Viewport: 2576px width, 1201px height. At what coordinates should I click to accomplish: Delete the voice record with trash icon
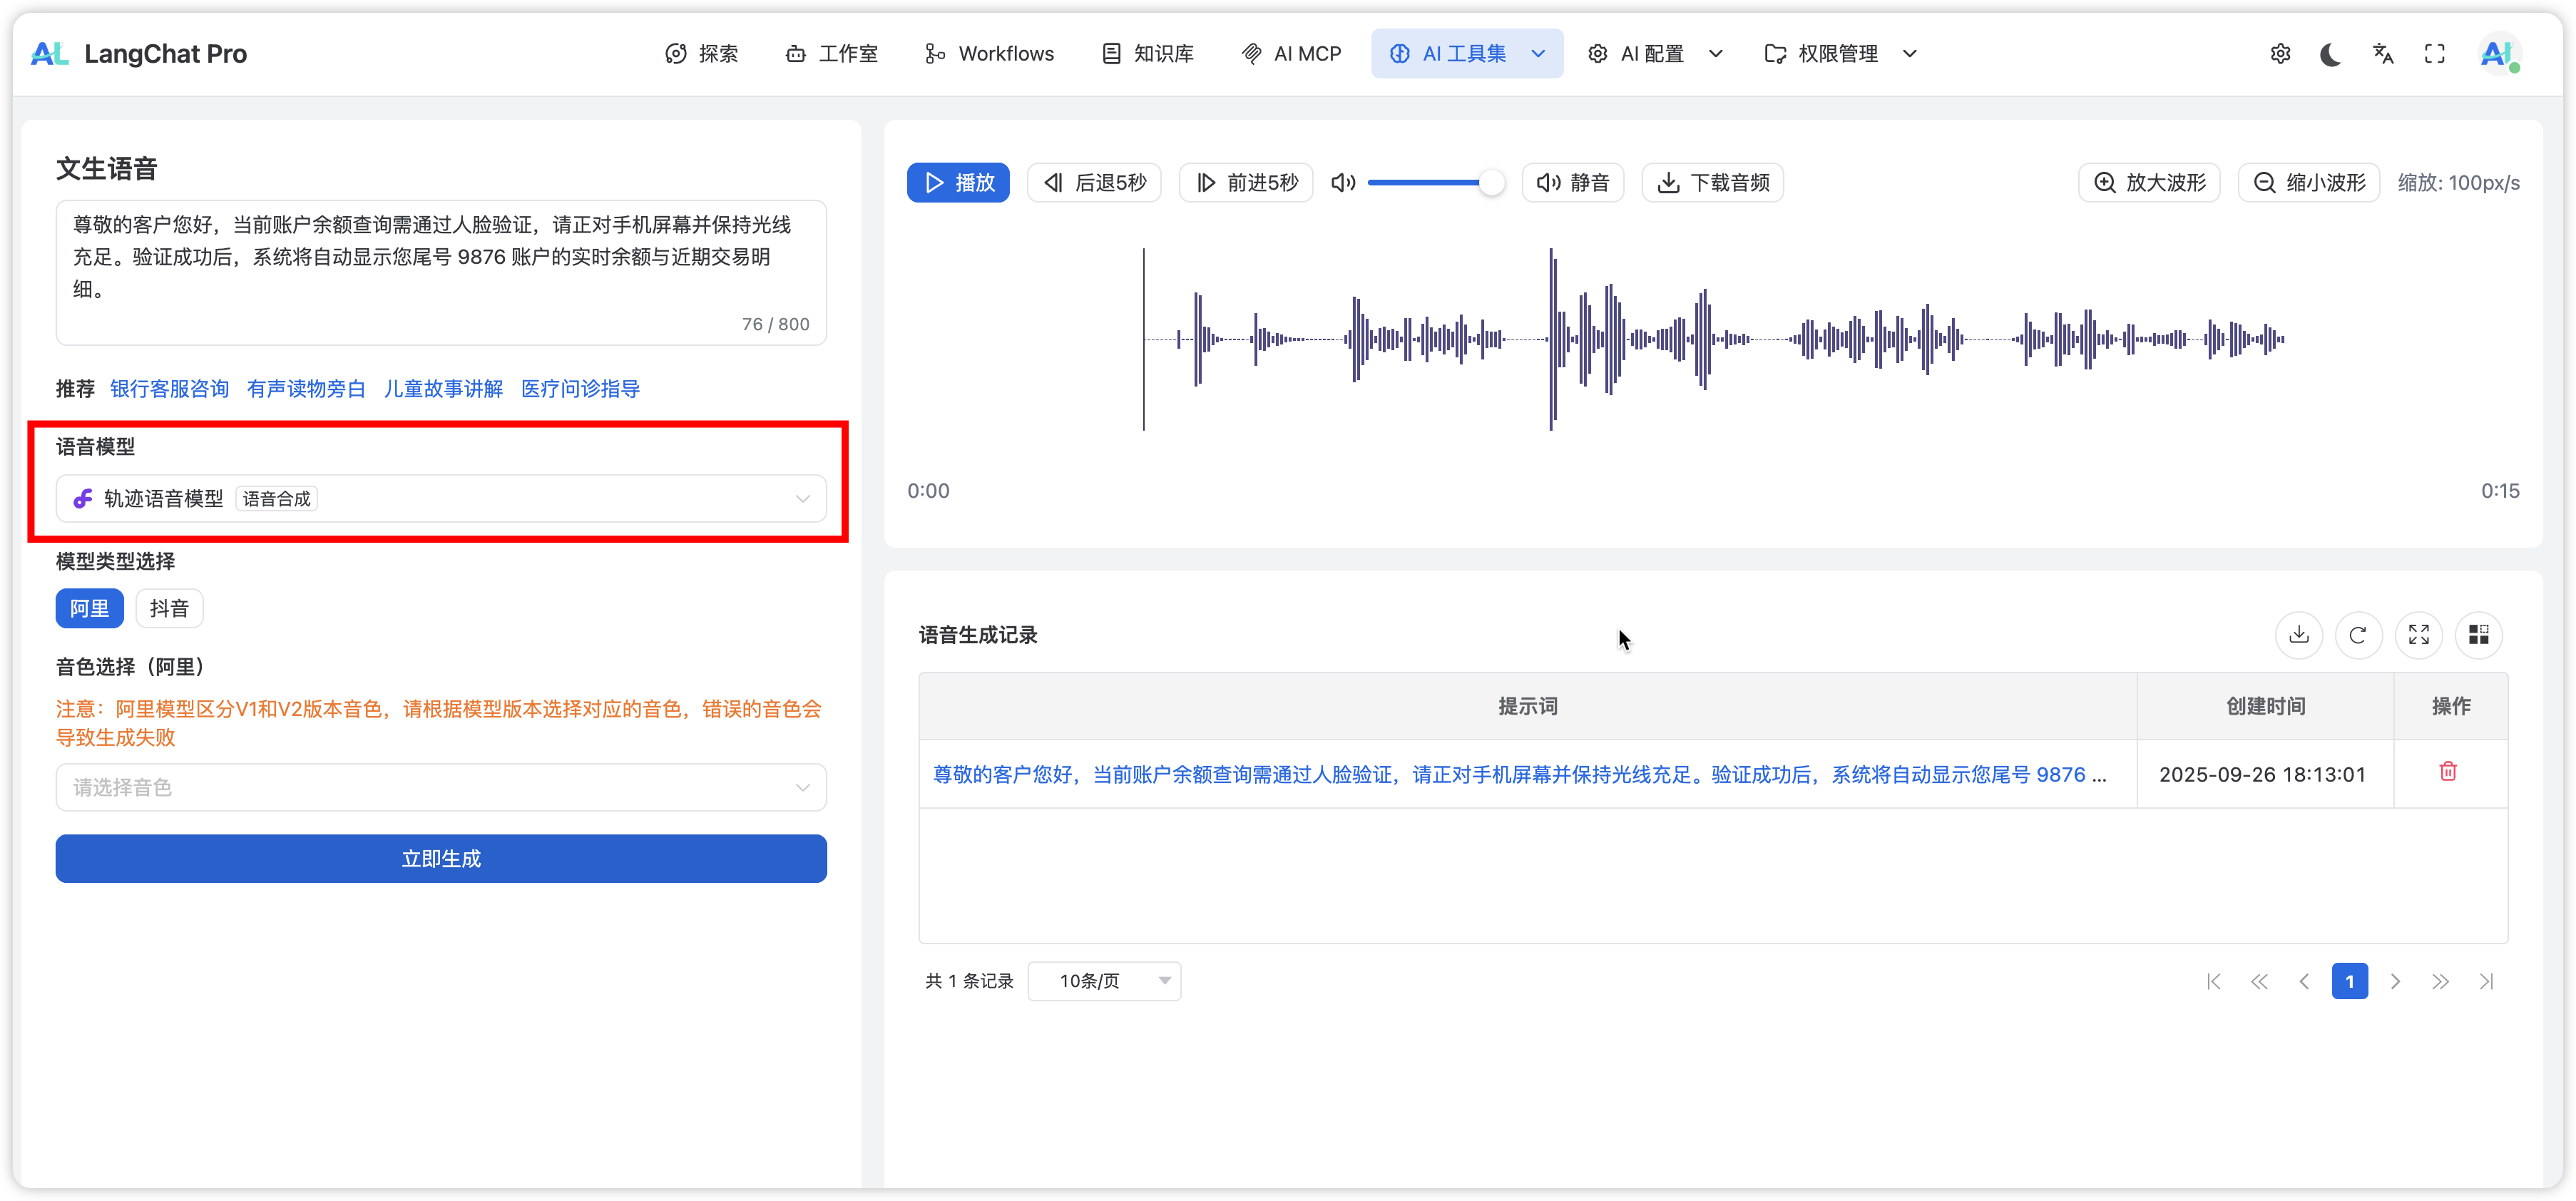coord(2448,771)
